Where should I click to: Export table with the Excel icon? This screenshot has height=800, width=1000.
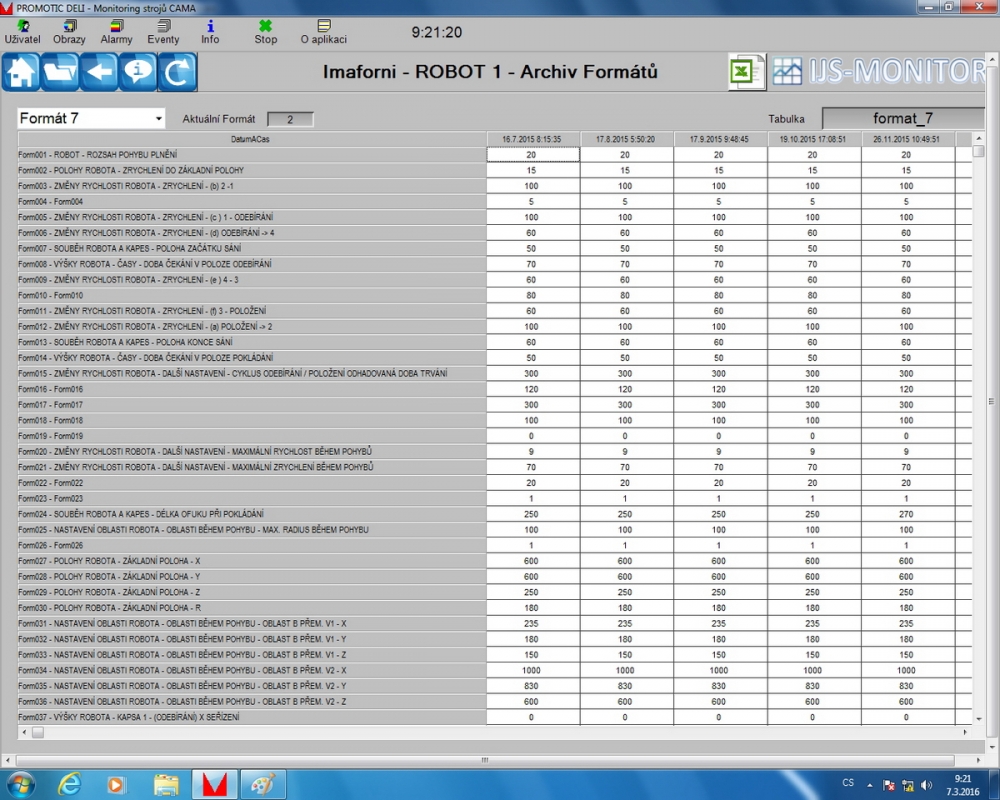[746, 72]
